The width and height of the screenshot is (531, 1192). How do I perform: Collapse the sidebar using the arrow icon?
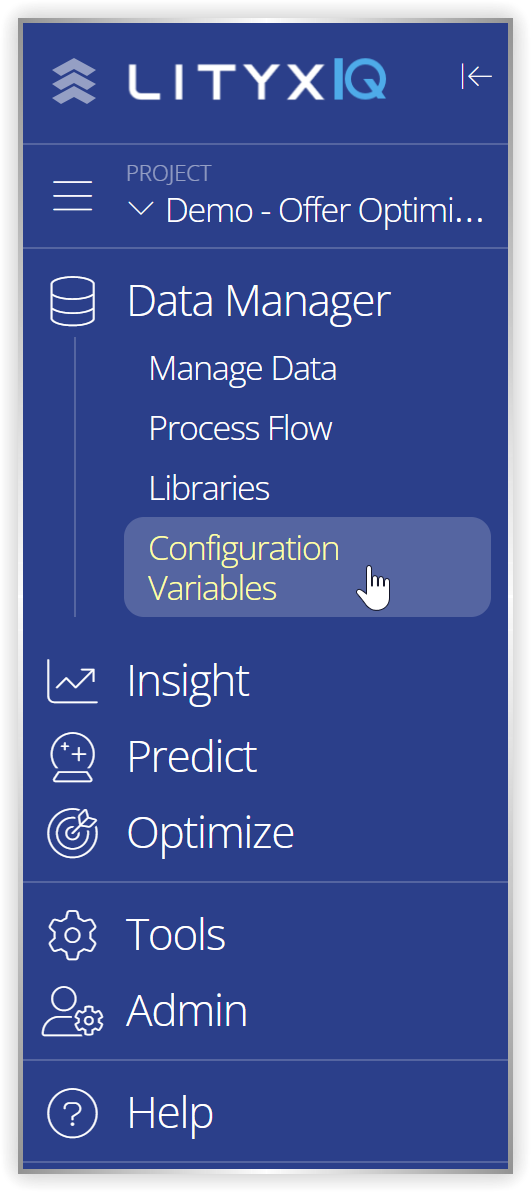coord(476,76)
